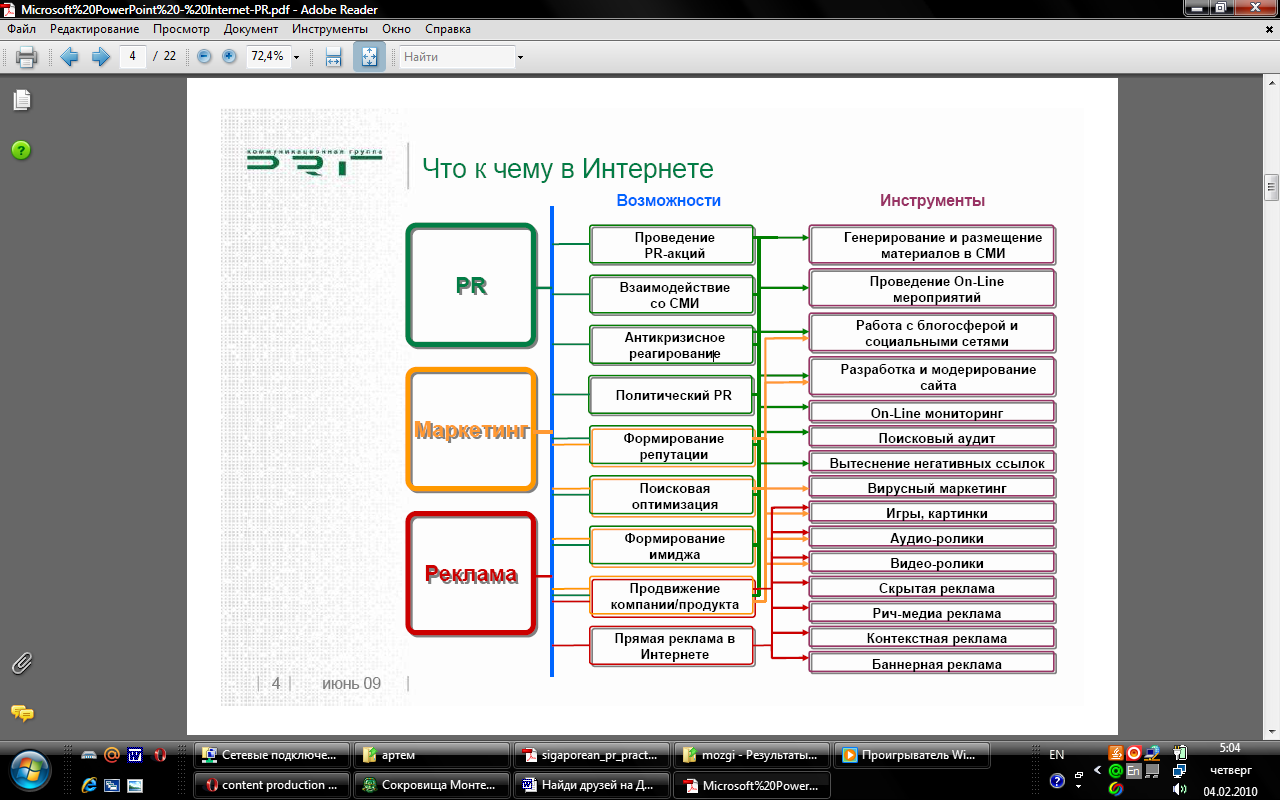Viewport: 1280px width, 800px height.
Task: Expand the zoom percentage dropdown arrow
Action: (x=297, y=58)
